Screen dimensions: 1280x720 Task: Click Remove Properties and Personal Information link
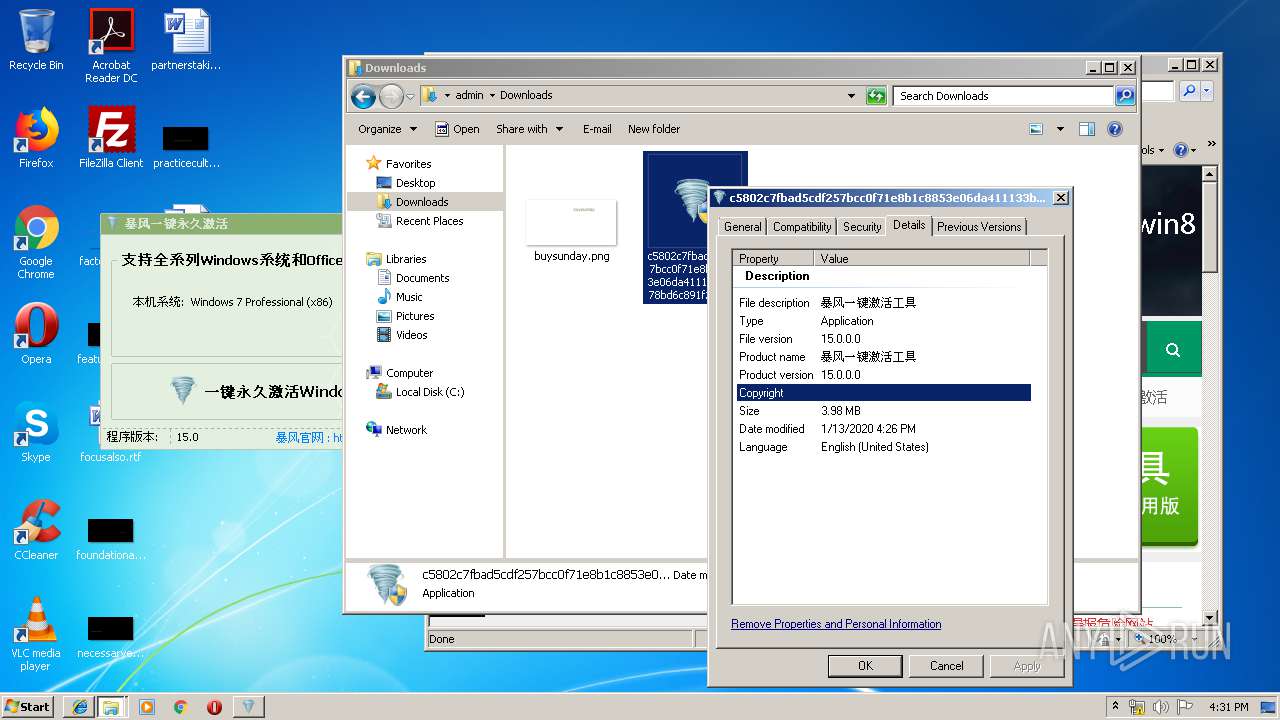click(x=836, y=624)
